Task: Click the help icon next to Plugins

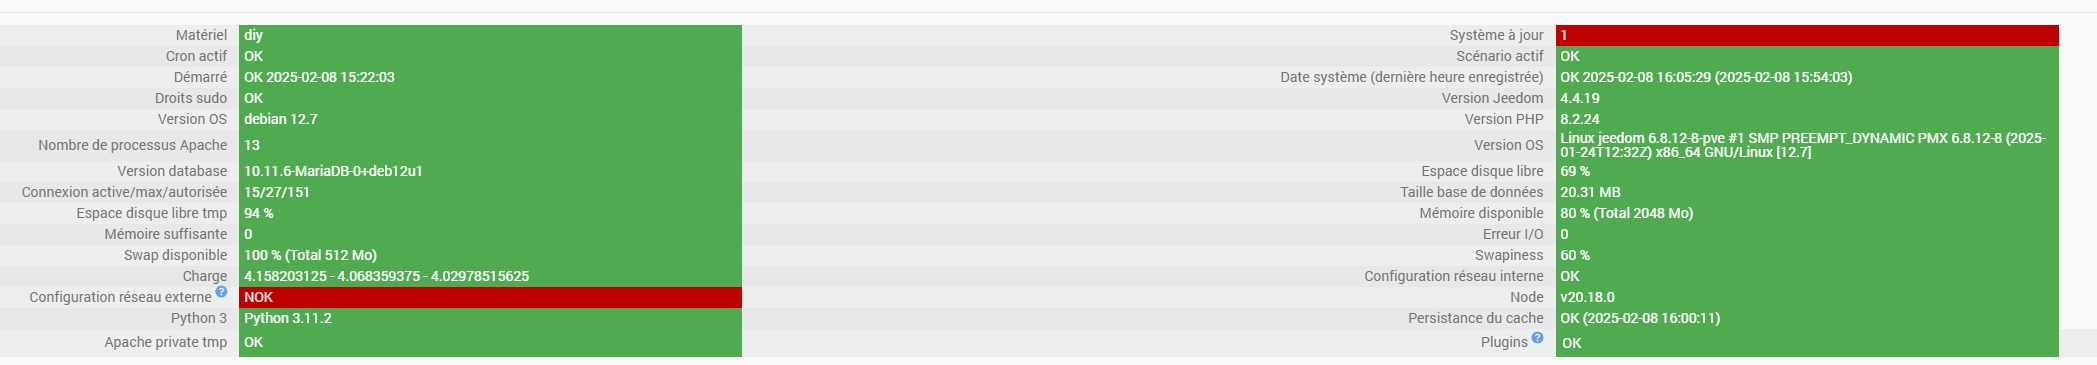Action: click(1537, 337)
